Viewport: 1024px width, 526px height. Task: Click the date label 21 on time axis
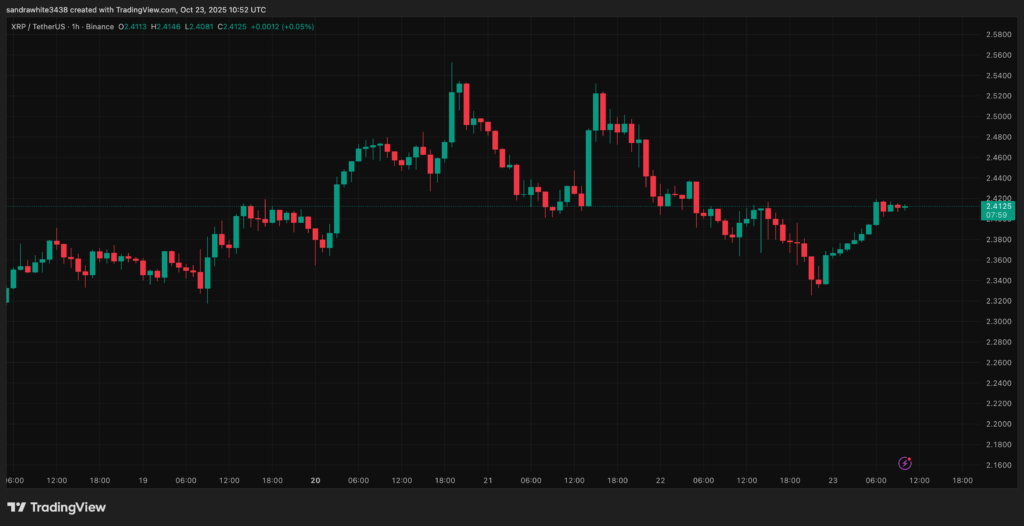[488, 480]
